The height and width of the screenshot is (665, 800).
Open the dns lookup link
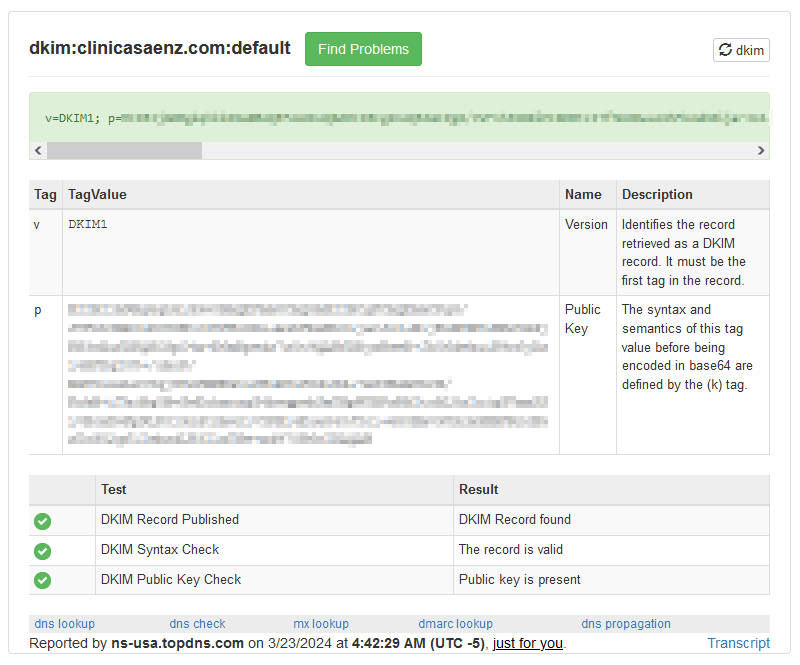(64, 624)
